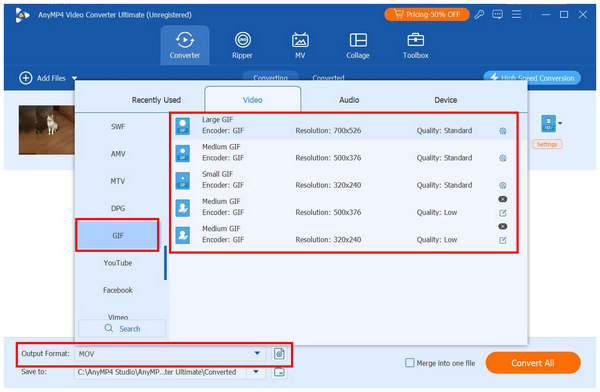The image size is (600, 392).
Task: Switch to the Converting tab
Action: coord(270,78)
